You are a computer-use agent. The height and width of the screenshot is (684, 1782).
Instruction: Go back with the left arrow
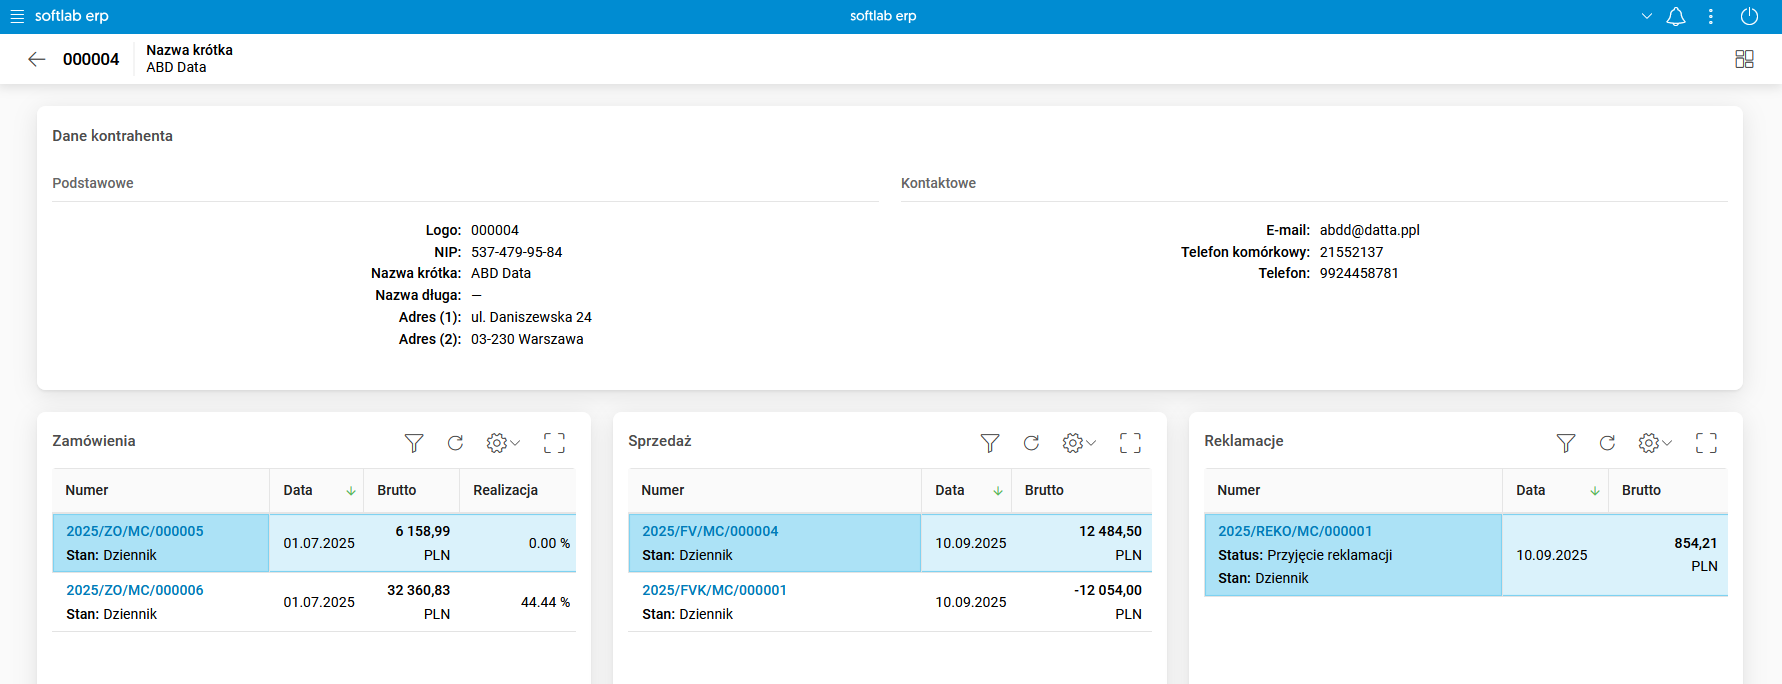pos(37,59)
